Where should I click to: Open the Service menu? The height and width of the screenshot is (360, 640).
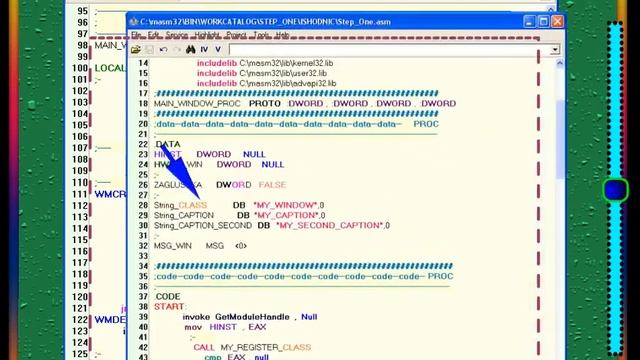point(177,35)
